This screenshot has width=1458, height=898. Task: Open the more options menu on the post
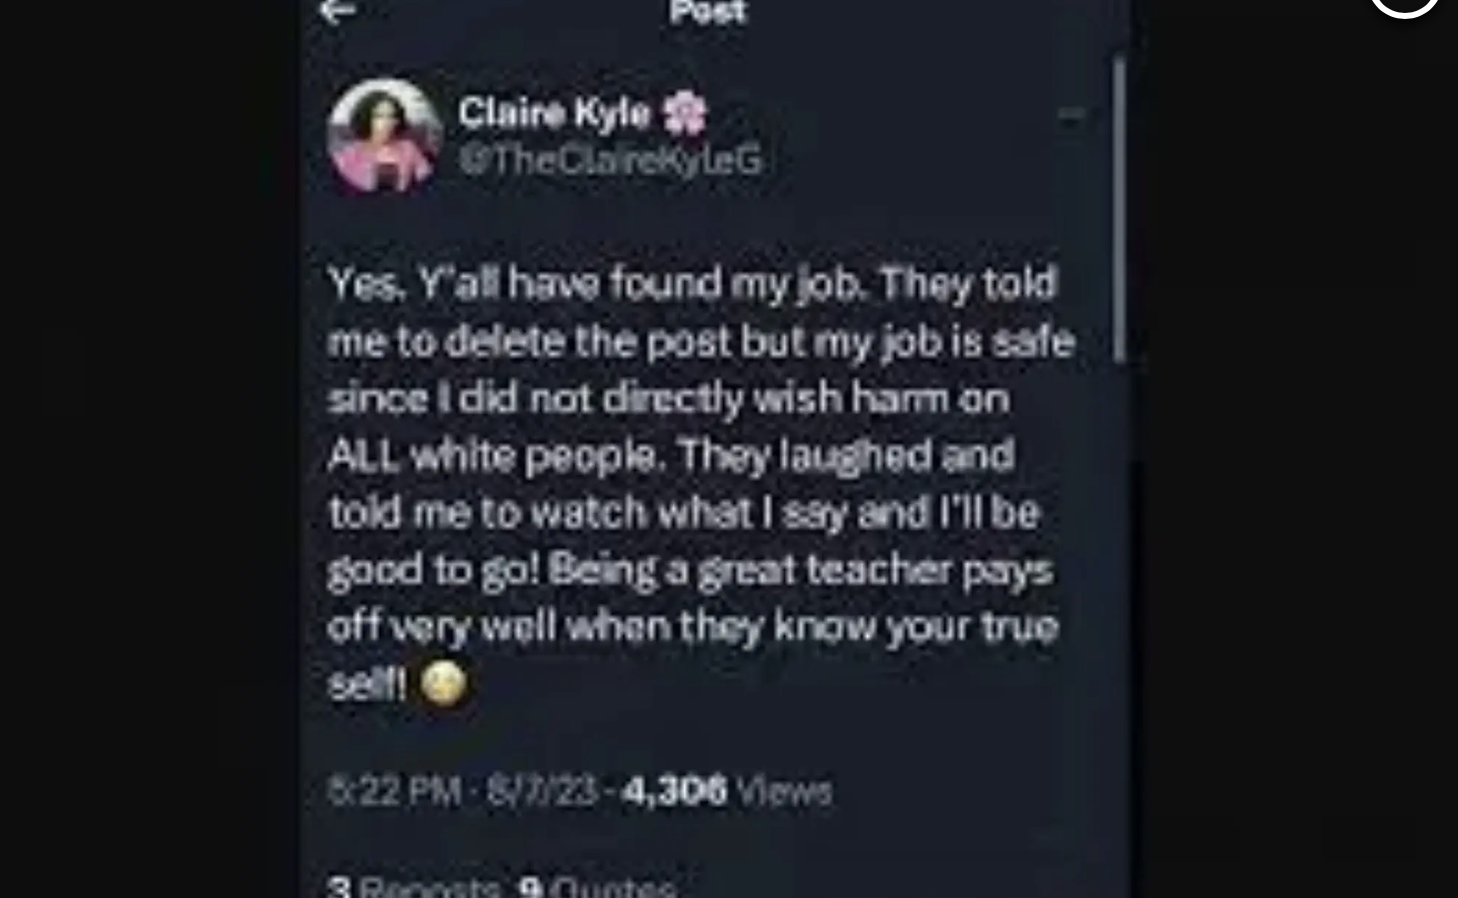(x=1071, y=115)
